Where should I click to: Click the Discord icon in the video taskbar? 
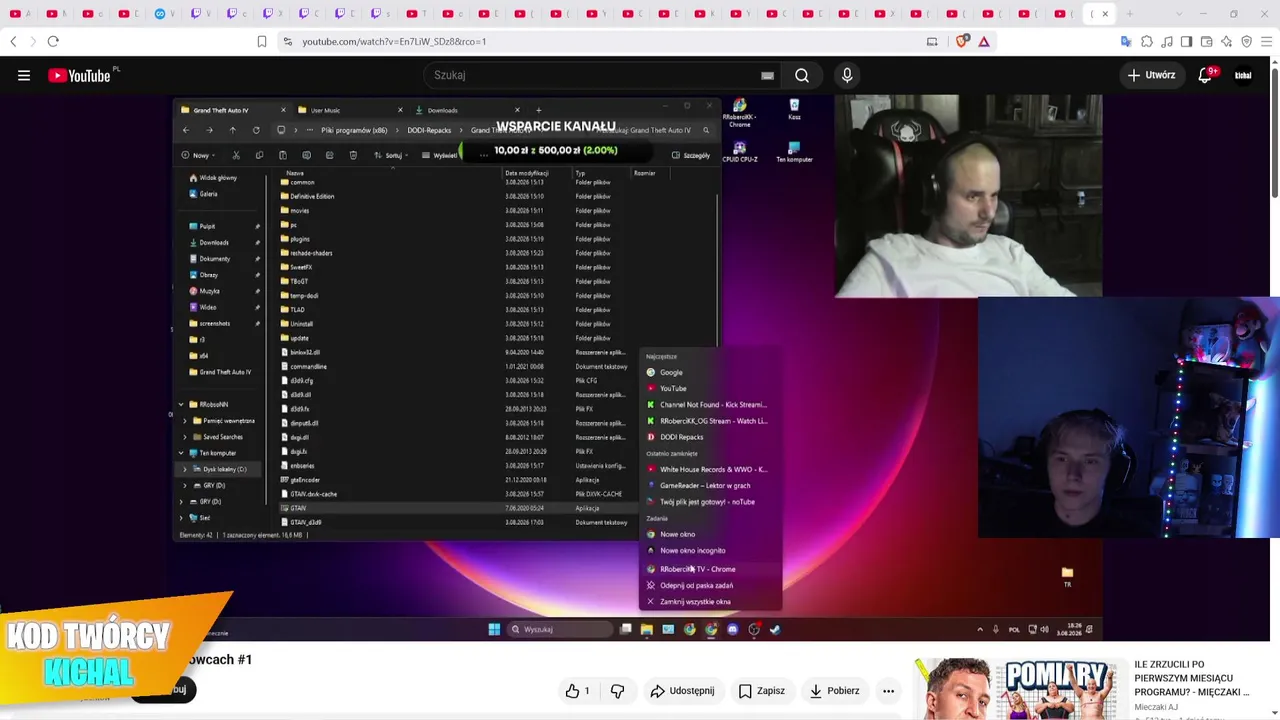[732, 629]
